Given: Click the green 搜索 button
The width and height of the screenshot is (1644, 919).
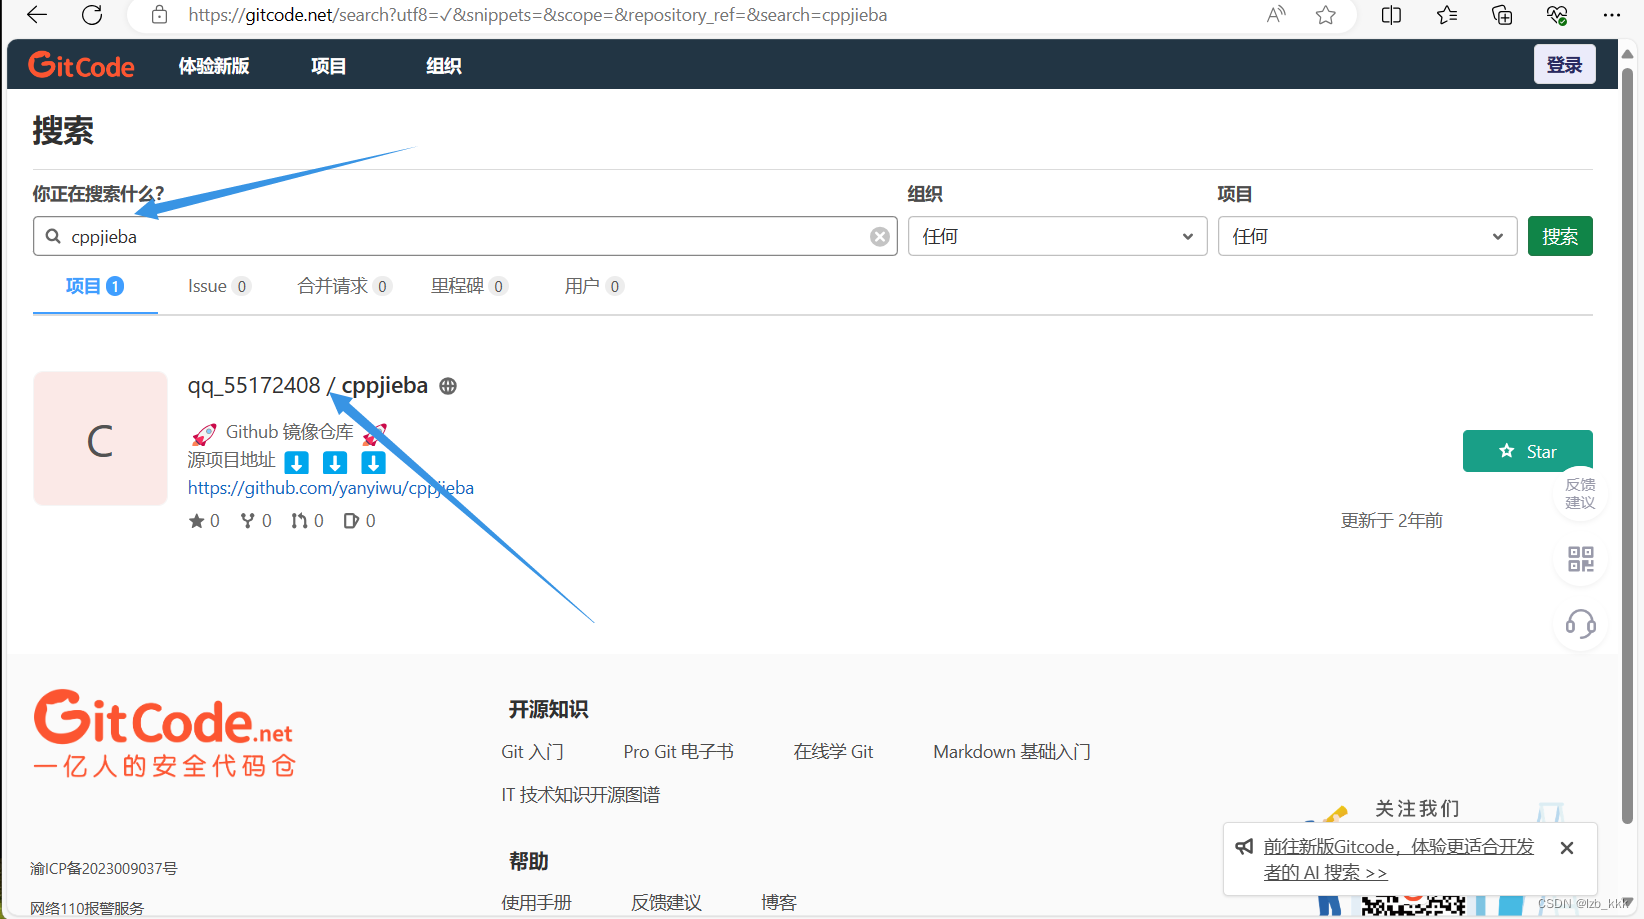Looking at the screenshot, I should pos(1560,237).
